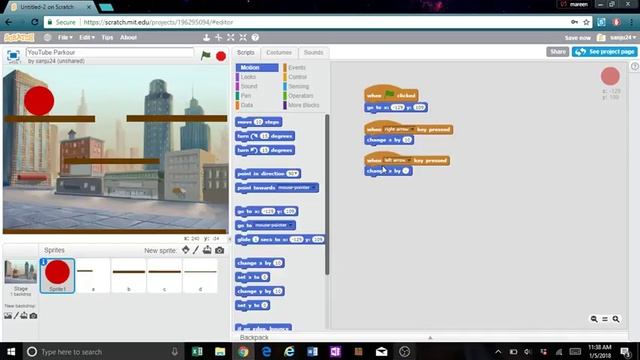Viewport: 640px width, 360px height.
Task: Click steps value in move block
Action: point(259,122)
